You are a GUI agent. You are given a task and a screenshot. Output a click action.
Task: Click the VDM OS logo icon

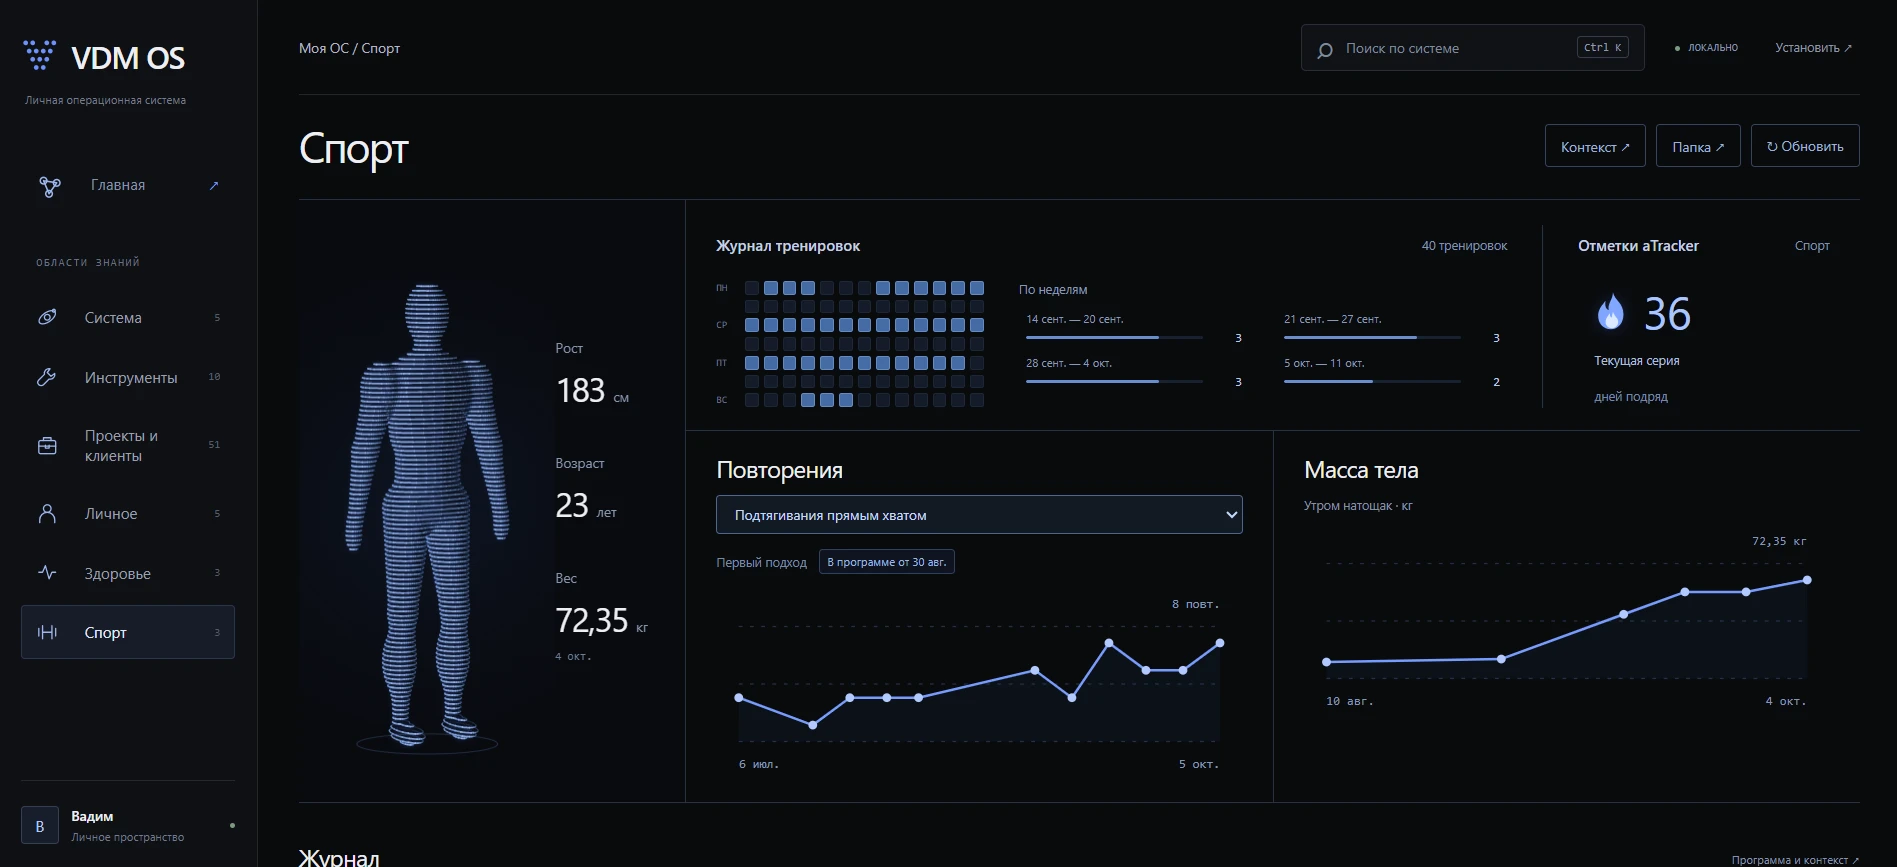[39, 55]
